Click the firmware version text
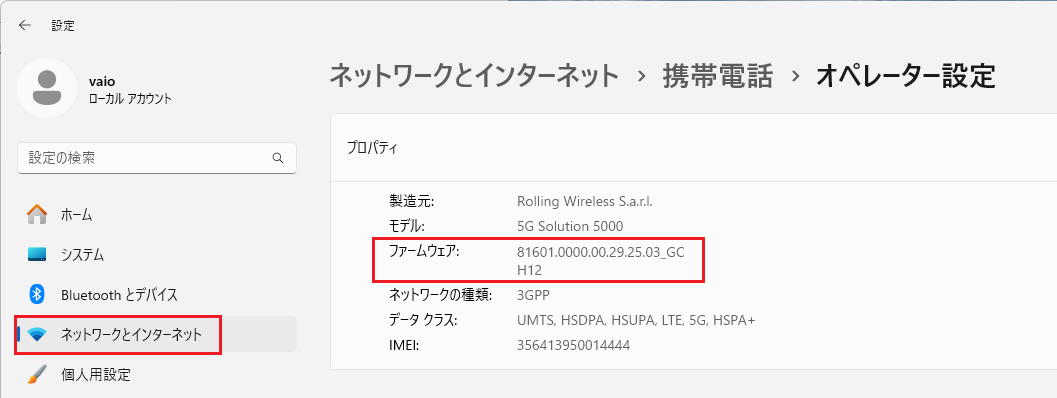This screenshot has width=1057, height=398. (601, 260)
